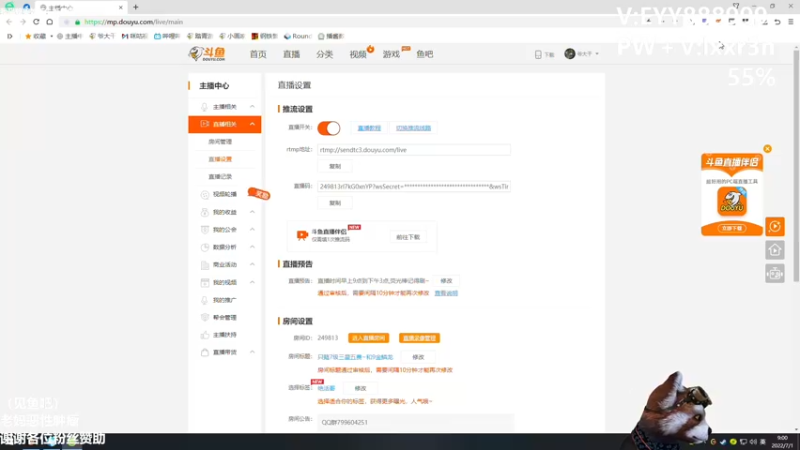Click the microphone icon beside 主播相关
The height and width of the screenshot is (450, 800).
pos(205,107)
